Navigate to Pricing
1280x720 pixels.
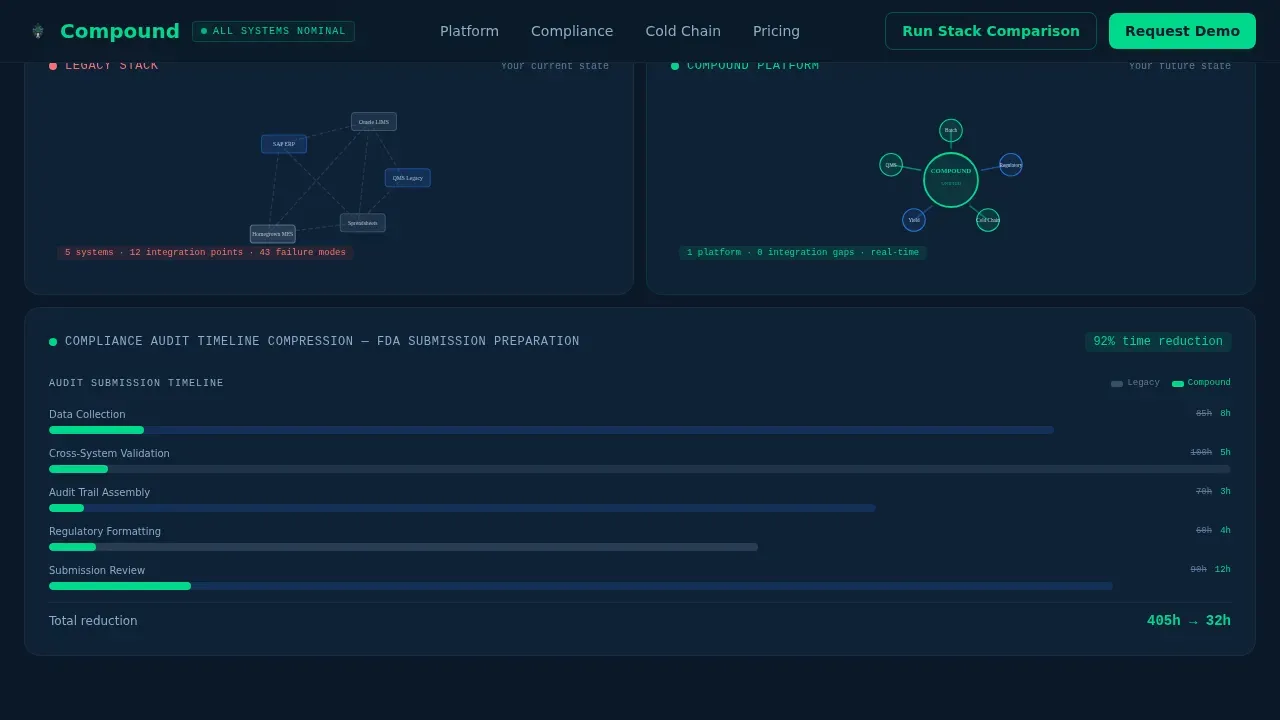(x=776, y=31)
